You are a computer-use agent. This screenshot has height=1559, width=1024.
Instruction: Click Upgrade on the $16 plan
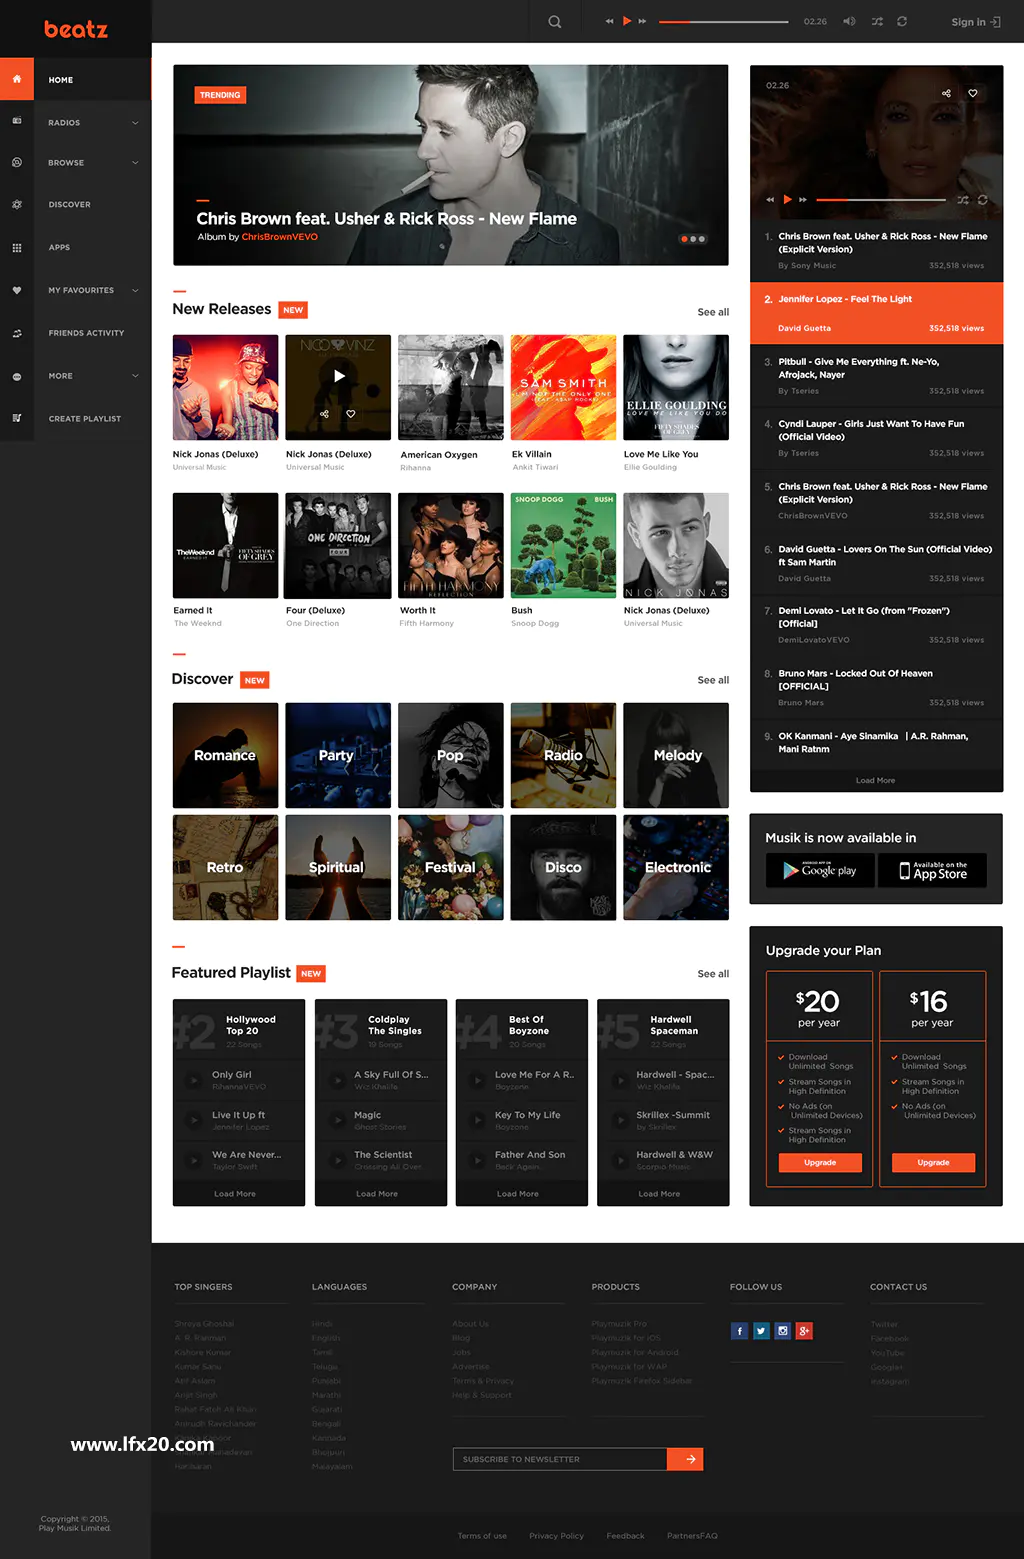(x=933, y=1162)
